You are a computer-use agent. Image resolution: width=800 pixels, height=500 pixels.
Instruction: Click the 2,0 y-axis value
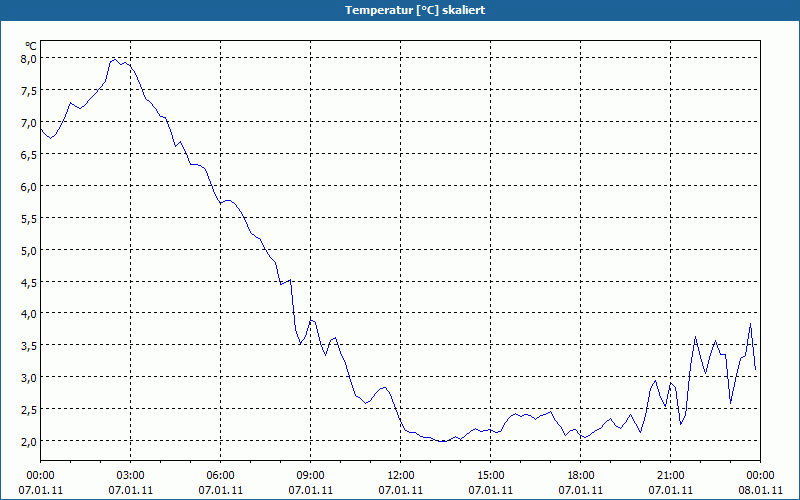28,442
